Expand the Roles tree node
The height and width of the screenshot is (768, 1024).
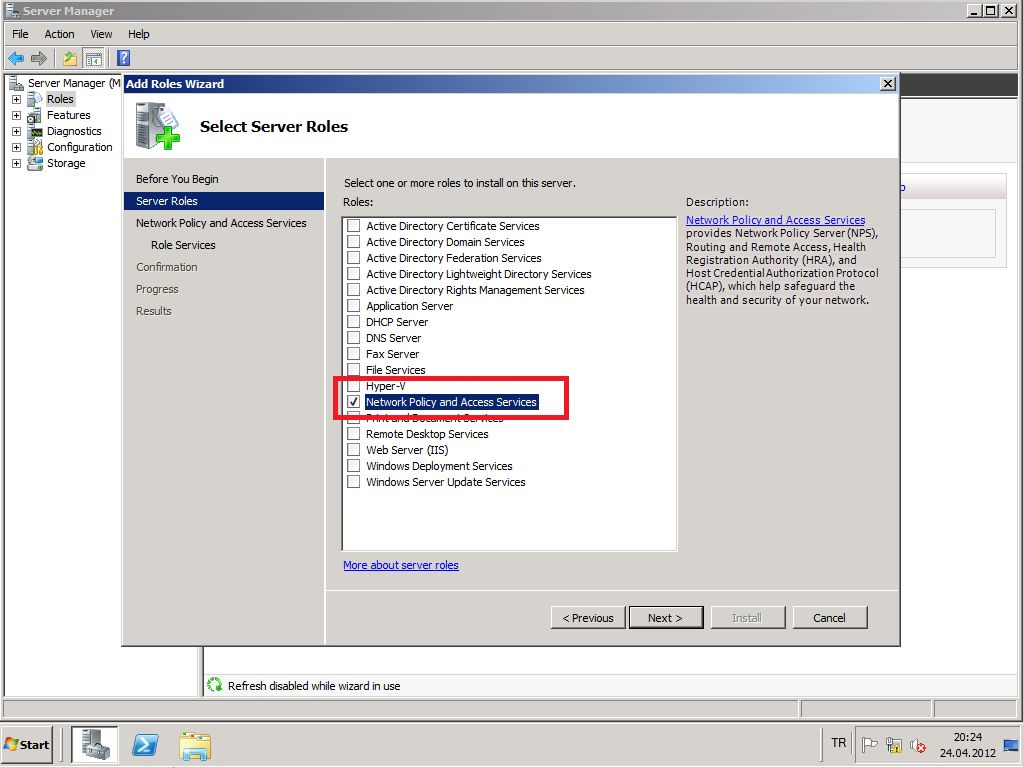[16, 99]
